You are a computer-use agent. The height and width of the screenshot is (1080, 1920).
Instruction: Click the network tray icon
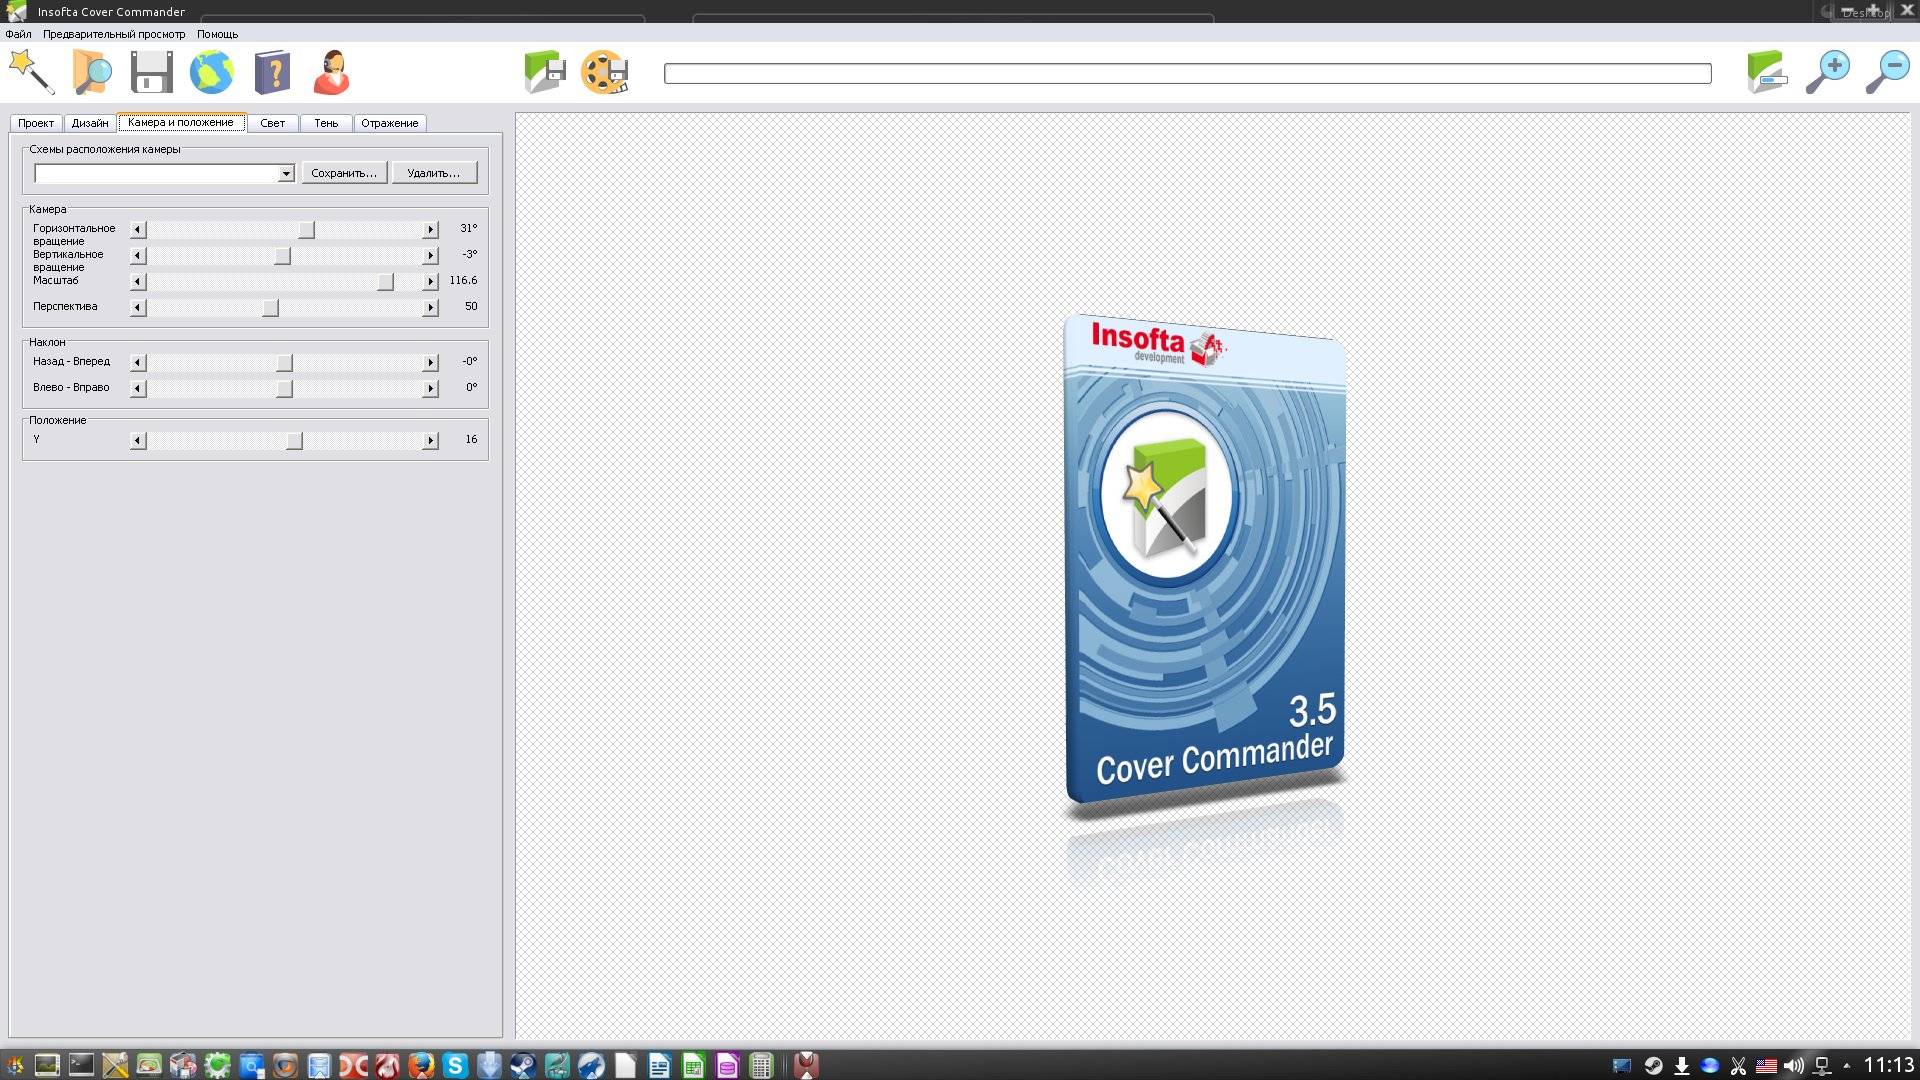click(1822, 1066)
